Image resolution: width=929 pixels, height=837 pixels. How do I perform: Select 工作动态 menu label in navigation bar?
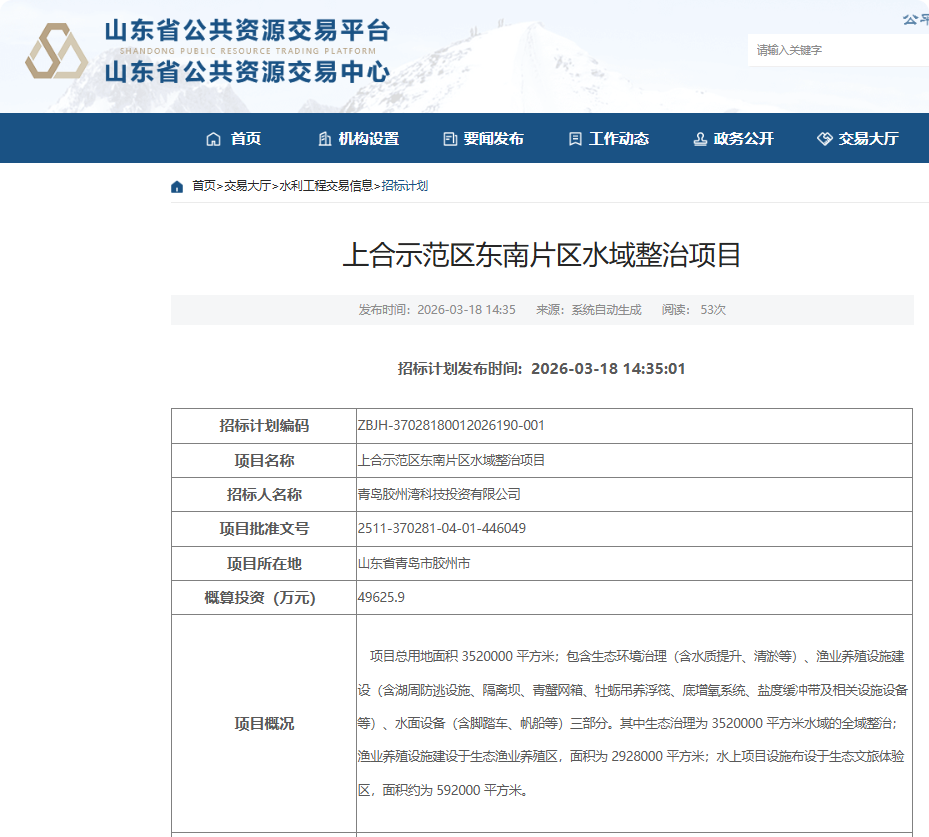pos(618,139)
